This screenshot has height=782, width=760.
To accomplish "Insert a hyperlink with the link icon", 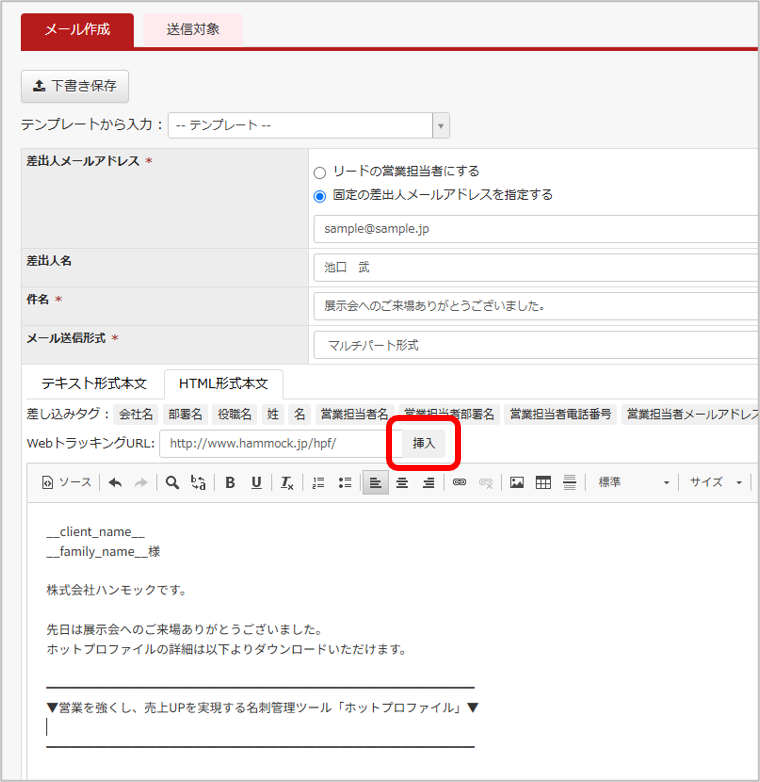I will point(459,482).
